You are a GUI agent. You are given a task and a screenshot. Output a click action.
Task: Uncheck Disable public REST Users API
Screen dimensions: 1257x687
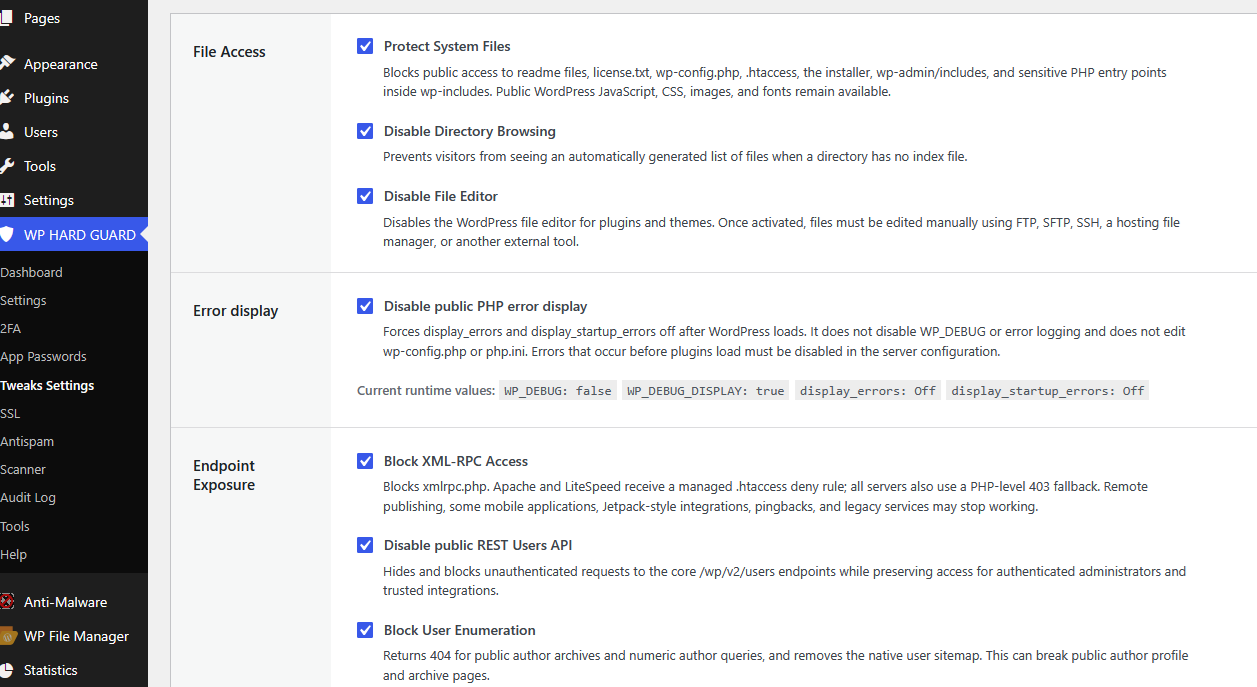pyautogui.click(x=365, y=545)
